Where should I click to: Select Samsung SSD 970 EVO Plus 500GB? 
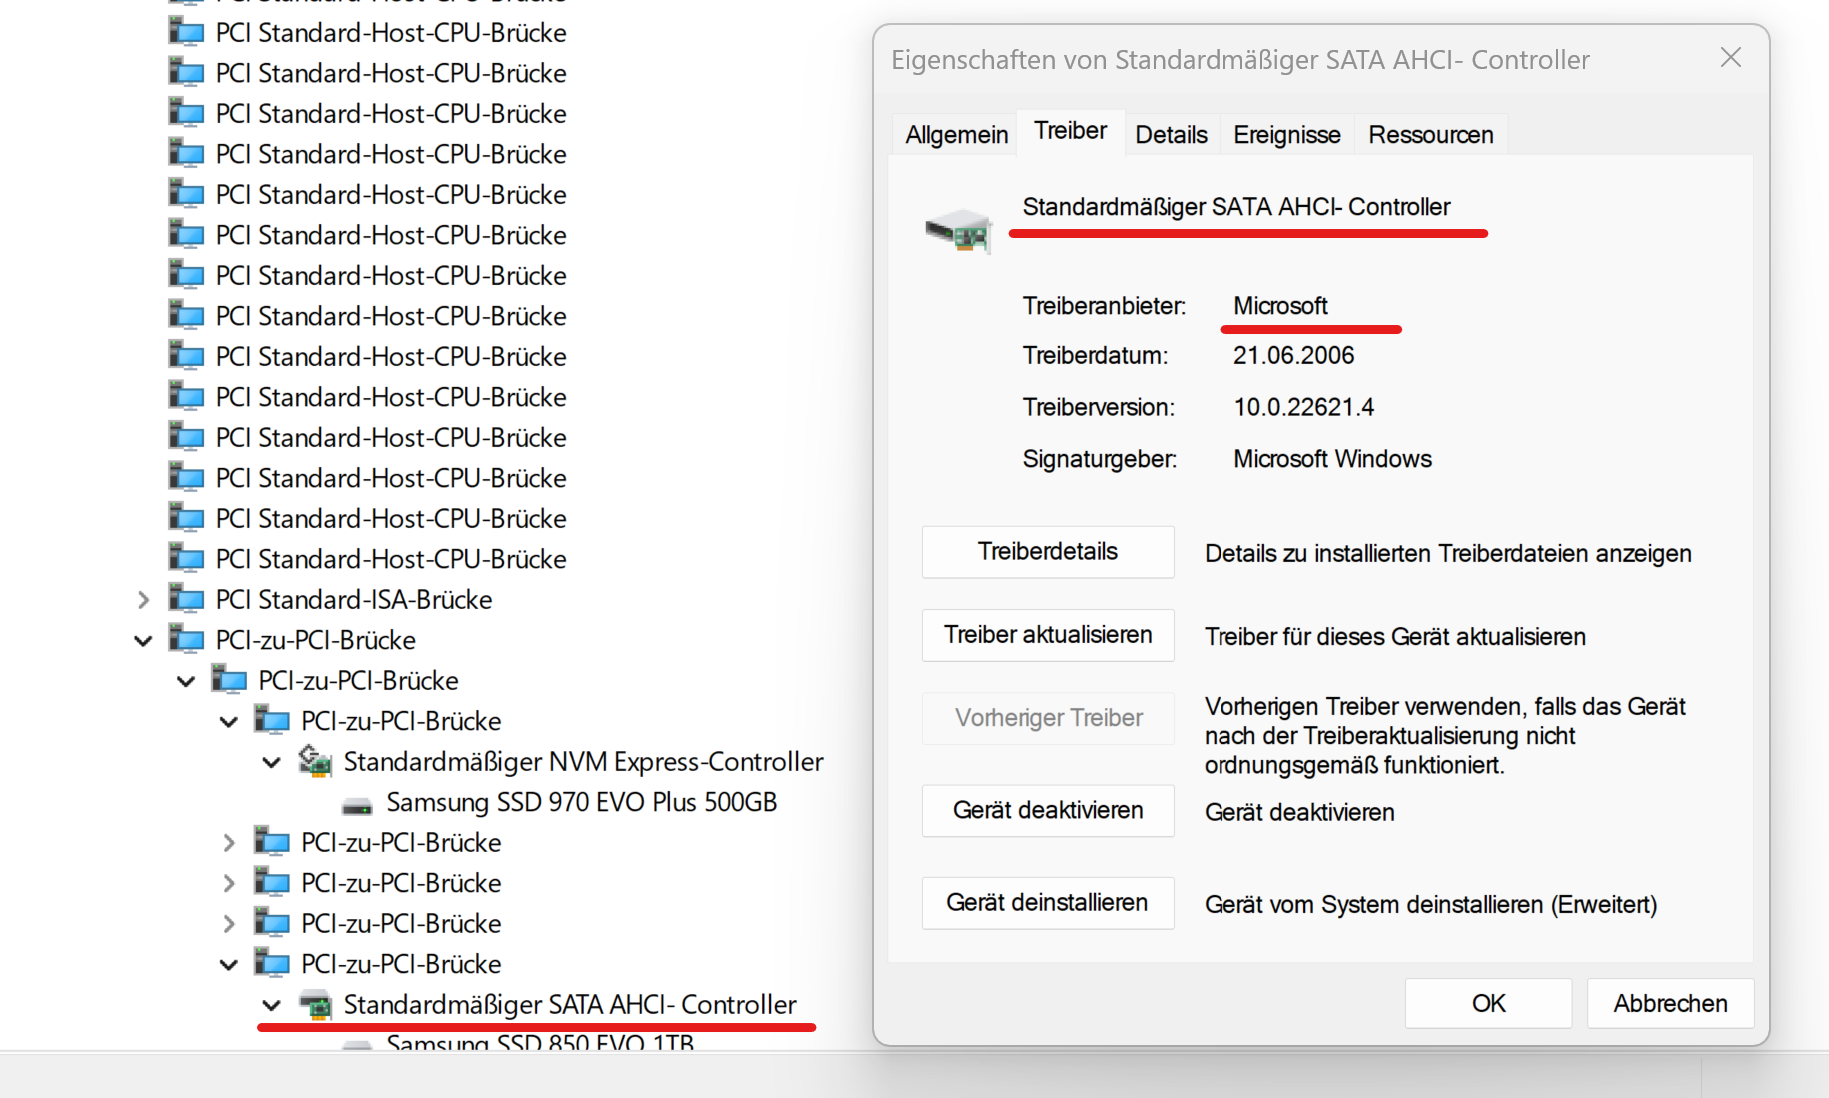point(582,802)
